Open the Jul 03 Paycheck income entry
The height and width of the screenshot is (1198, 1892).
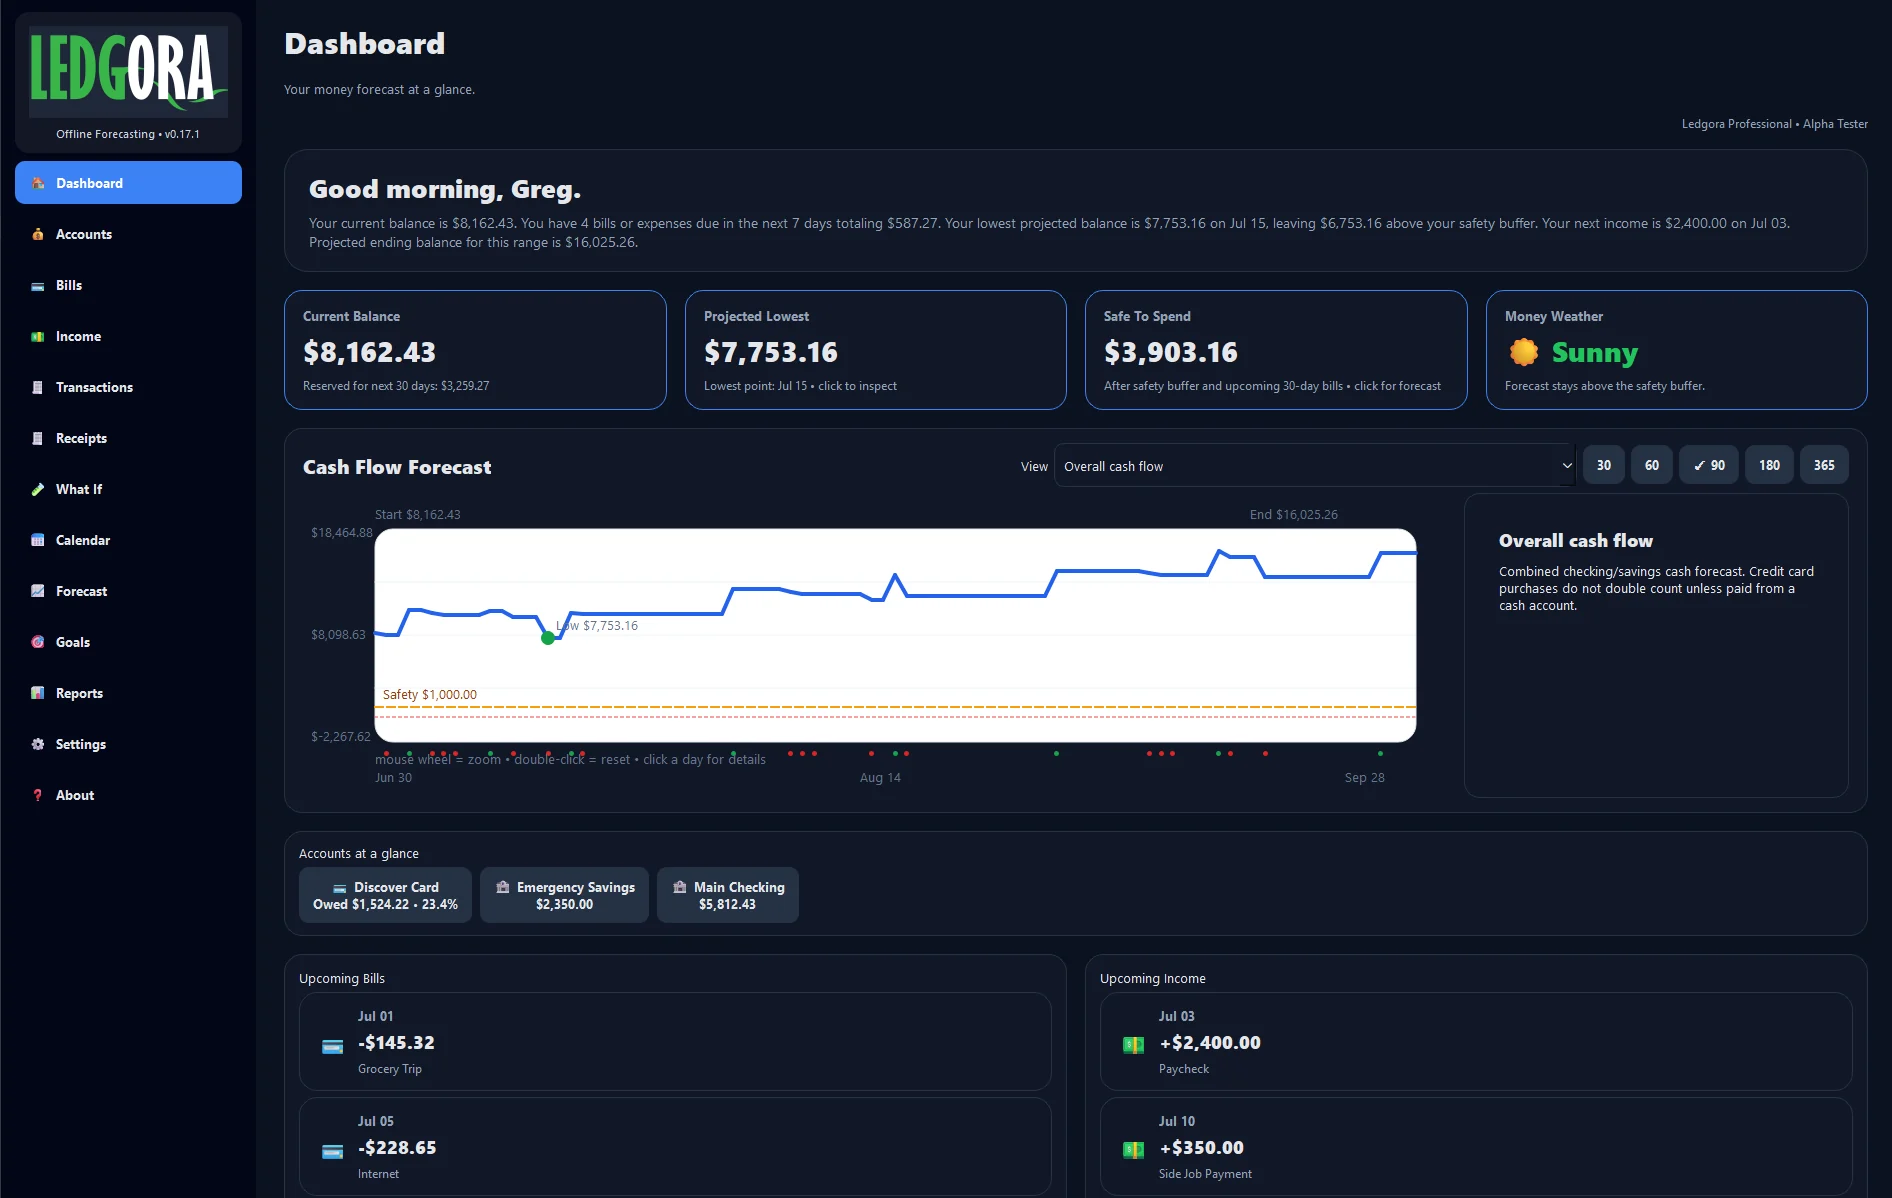coord(1476,1041)
